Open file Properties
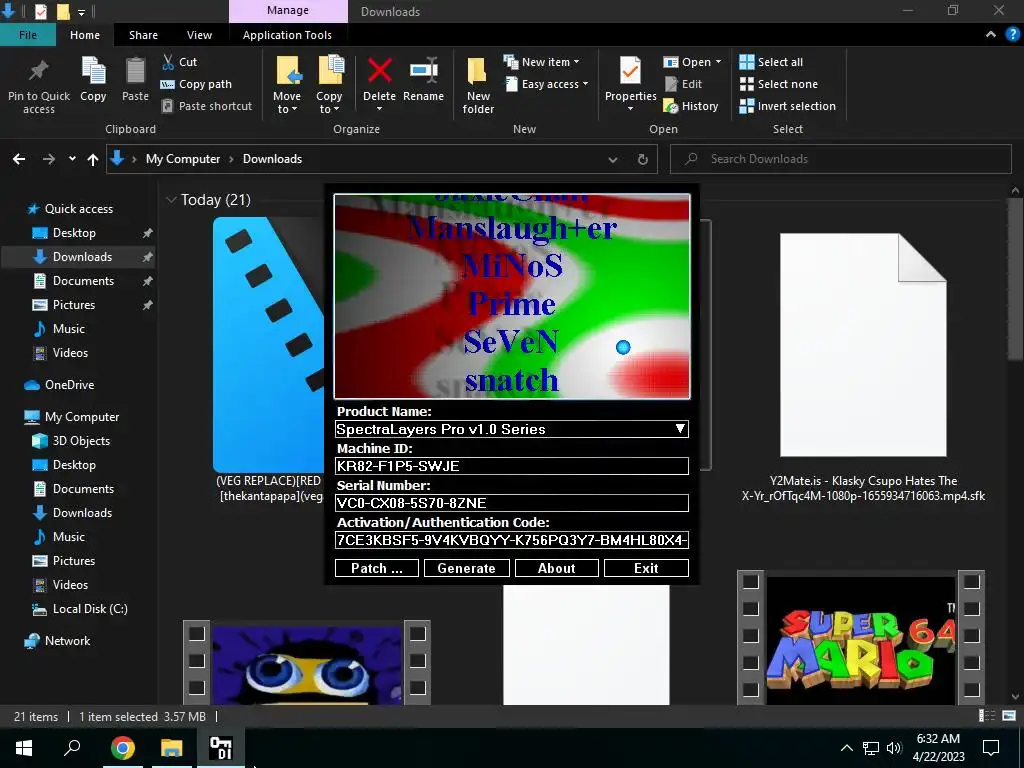The width and height of the screenshot is (1024, 768). tap(630, 82)
